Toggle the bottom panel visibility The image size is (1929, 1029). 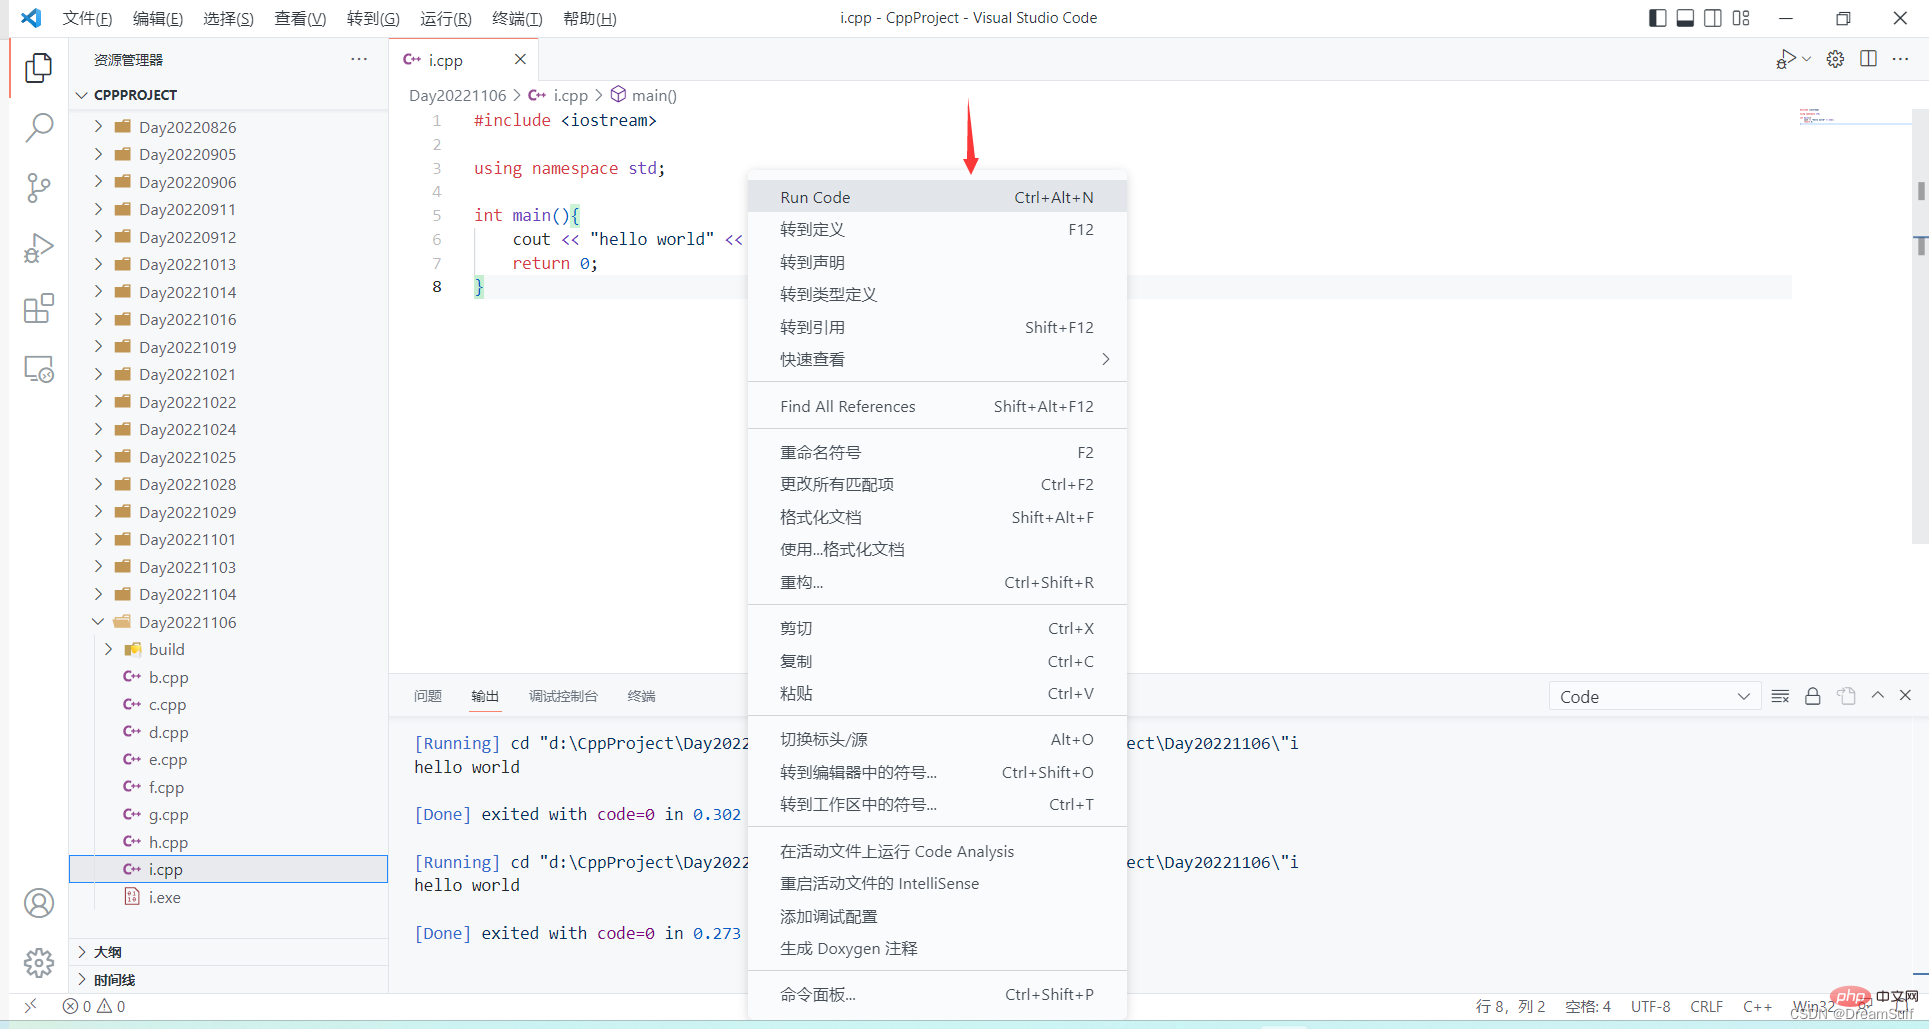click(1685, 18)
